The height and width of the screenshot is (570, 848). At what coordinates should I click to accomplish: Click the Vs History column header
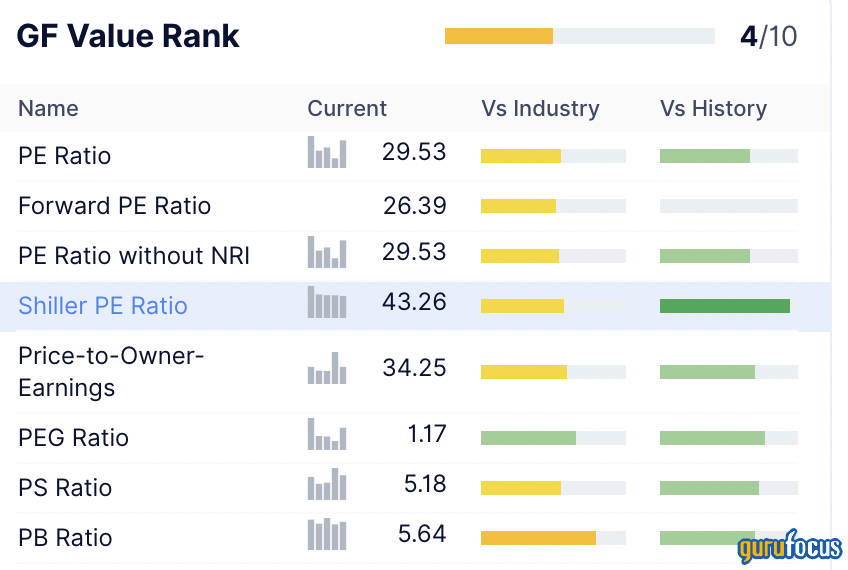click(713, 109)
